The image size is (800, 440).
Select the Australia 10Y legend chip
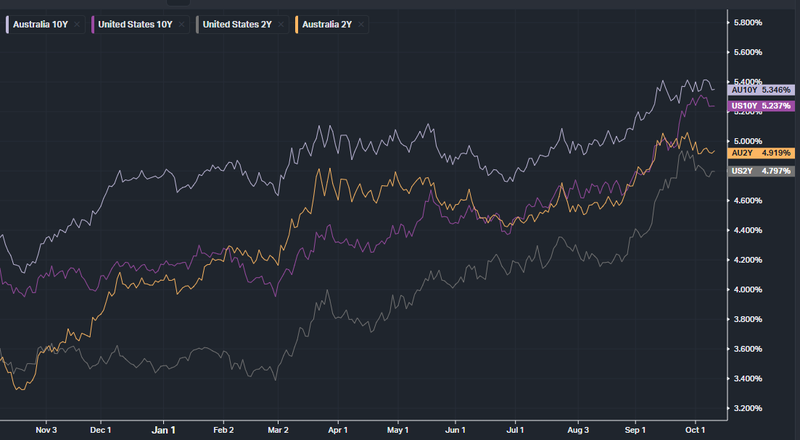click(x=45, y=25)
